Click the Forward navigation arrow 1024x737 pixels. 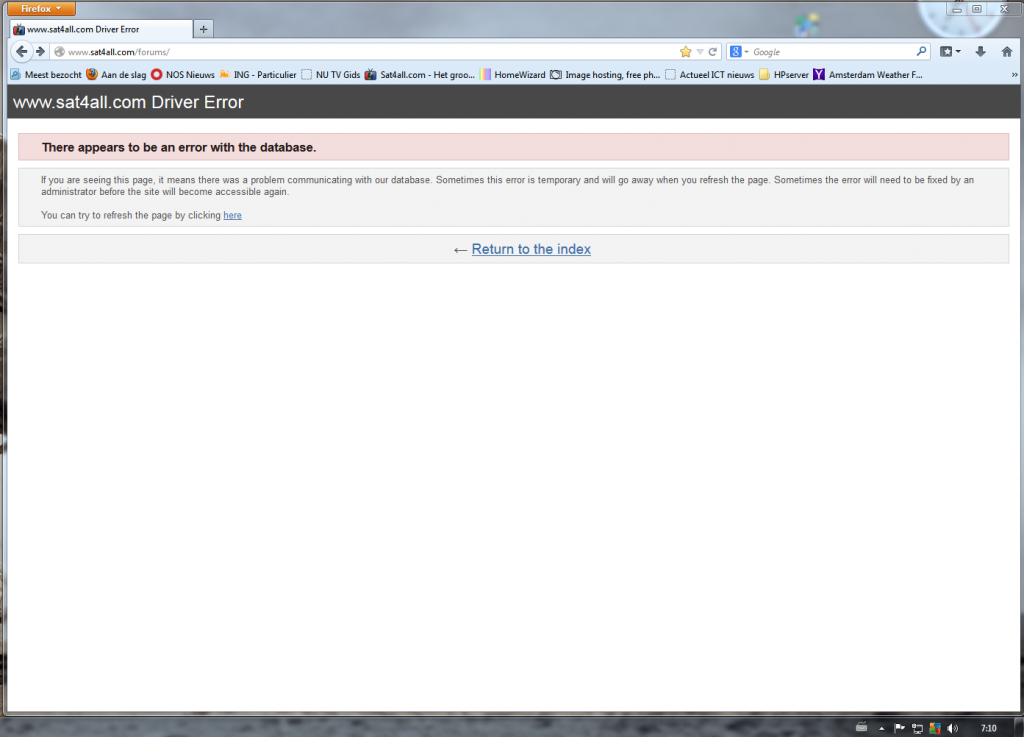41,52
